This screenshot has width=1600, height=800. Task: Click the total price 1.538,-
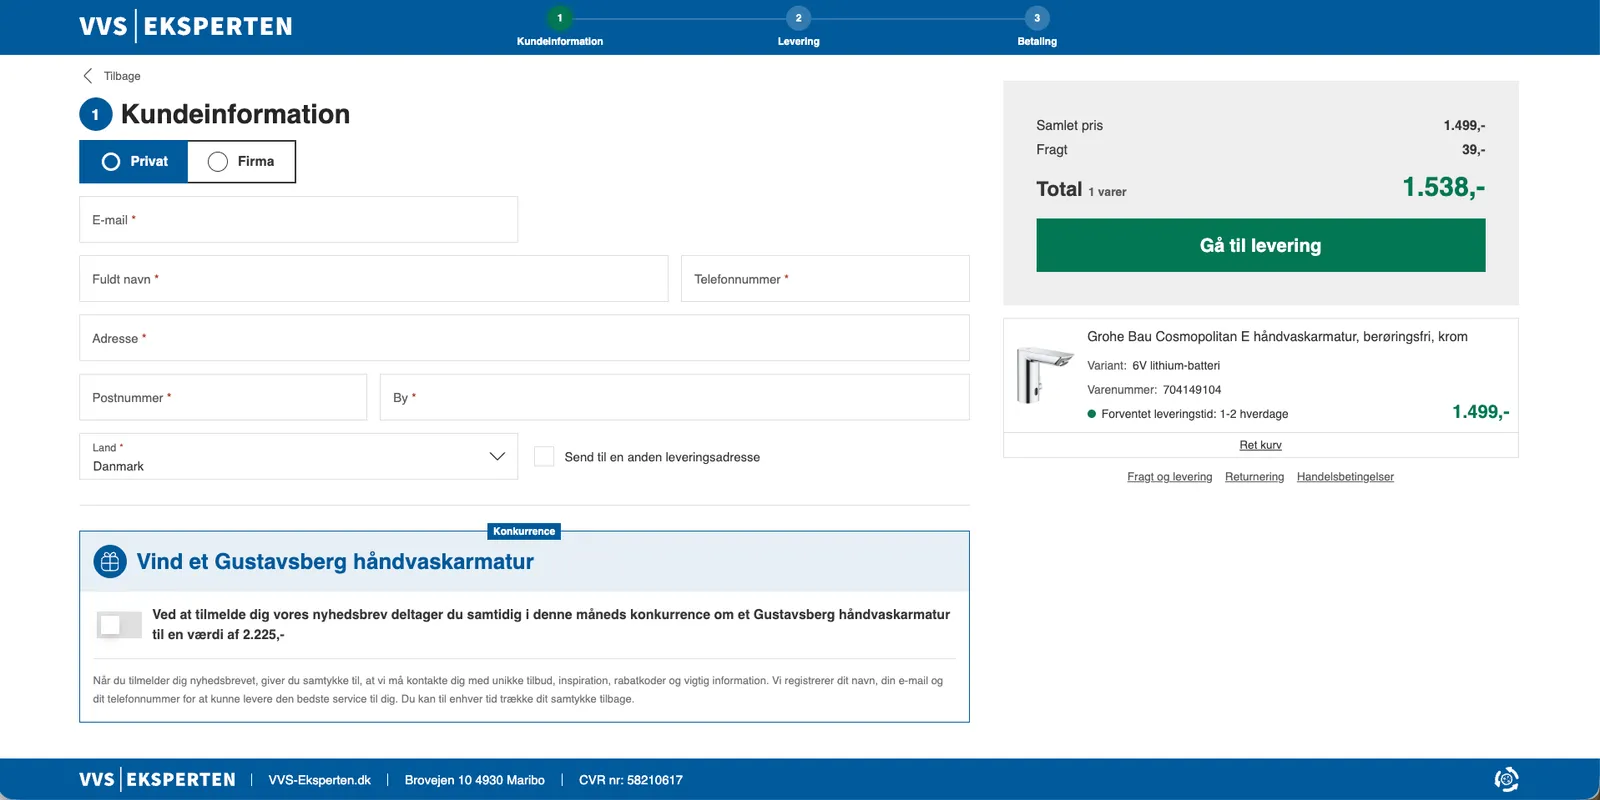1443,187
